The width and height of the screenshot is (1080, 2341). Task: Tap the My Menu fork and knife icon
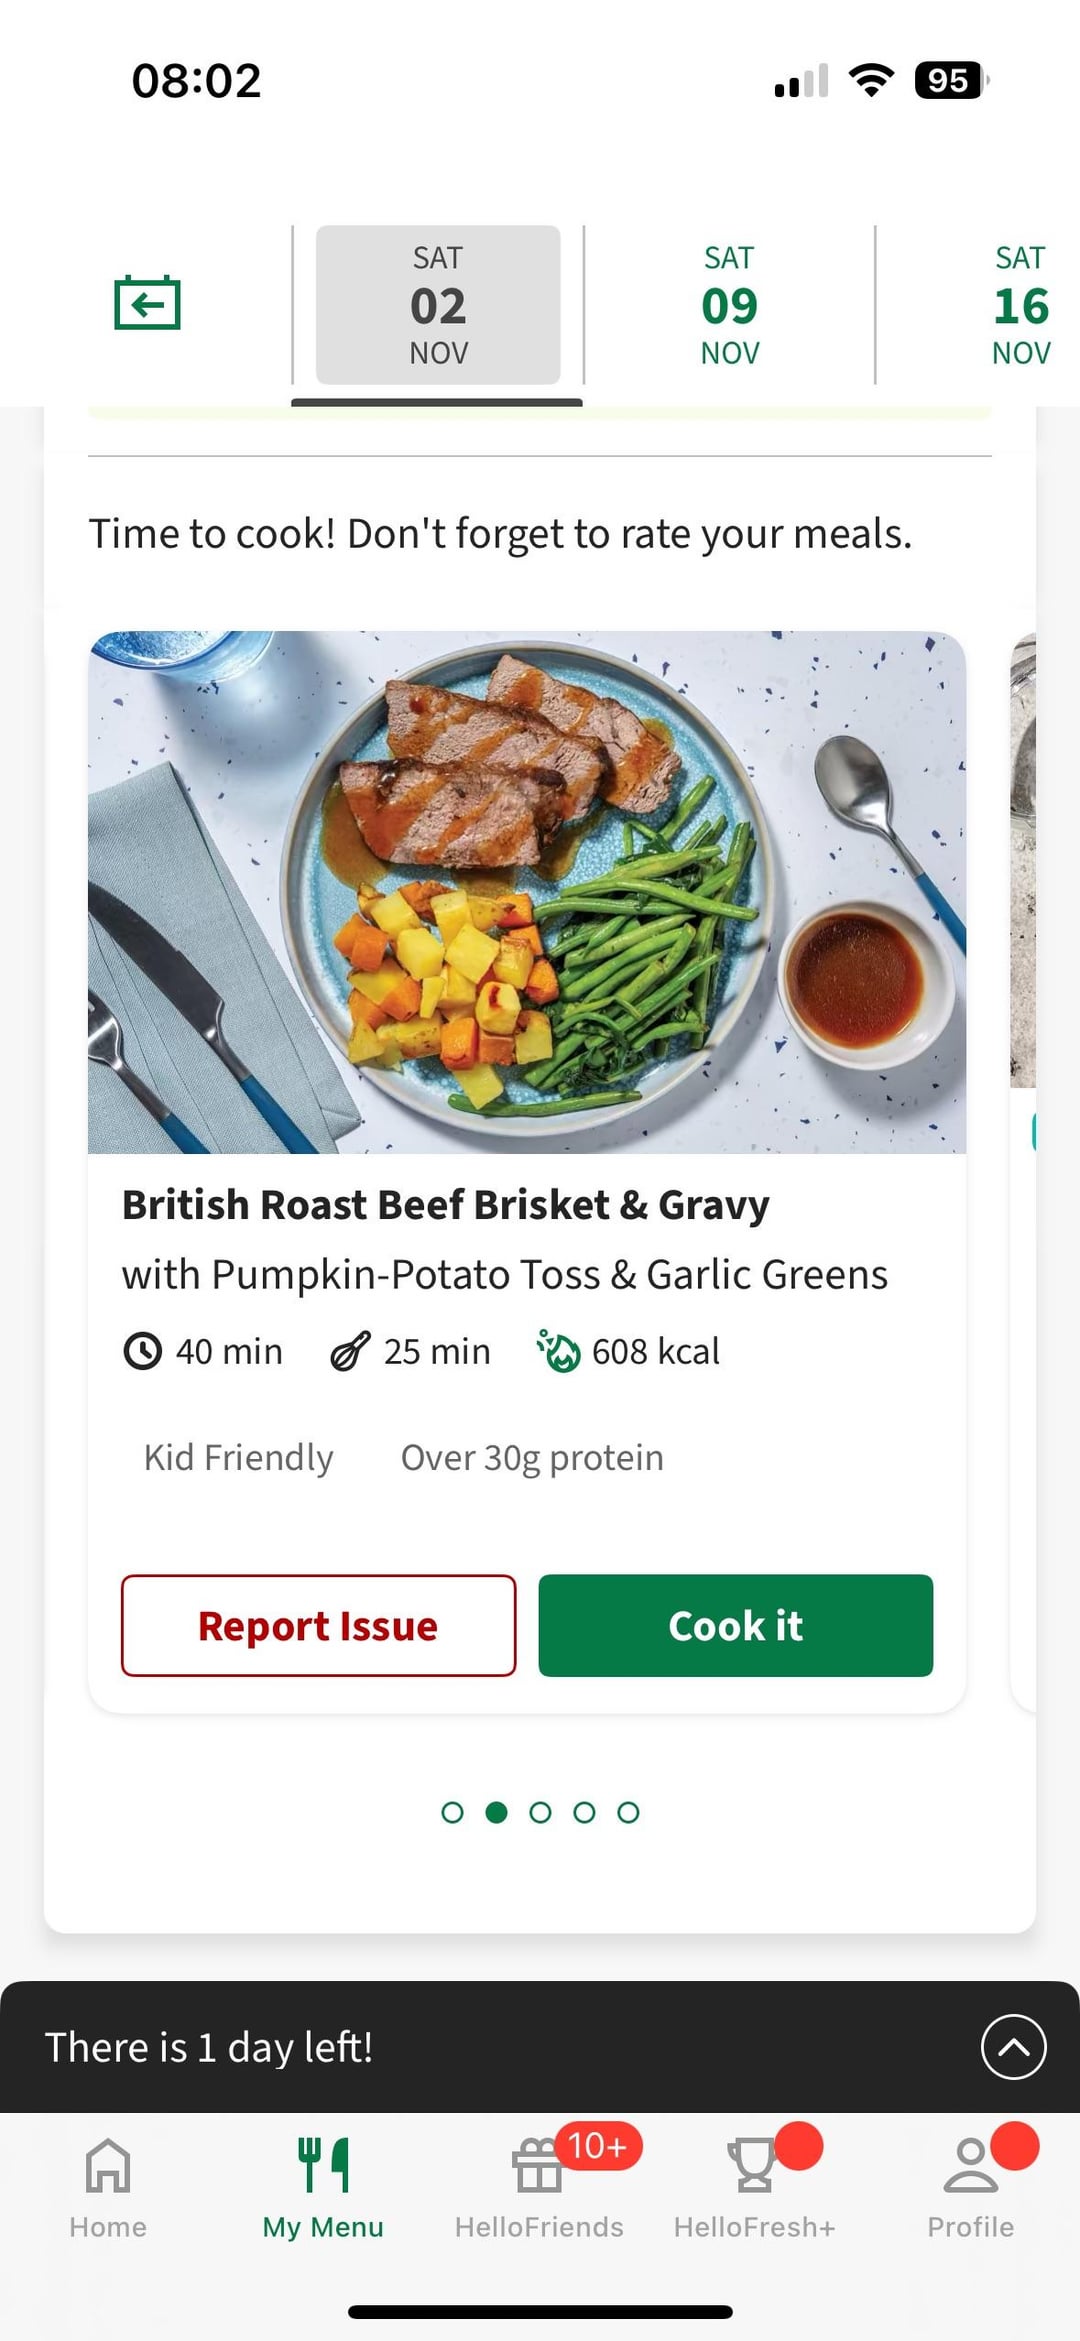tap(323, 2164)
